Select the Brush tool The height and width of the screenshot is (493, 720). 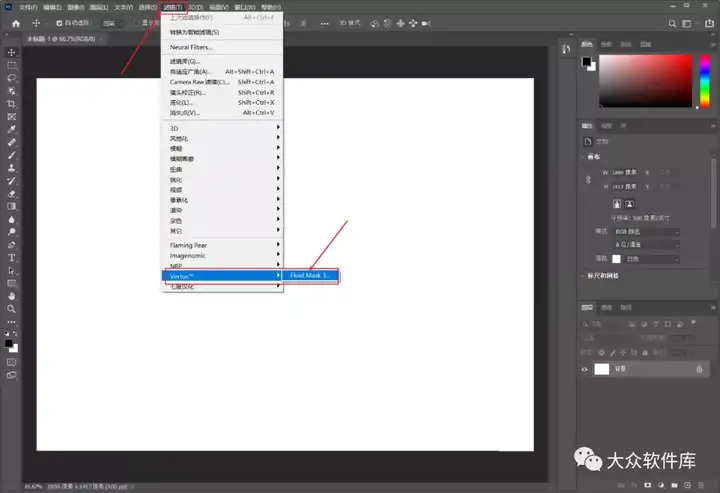[x=11, y=155]
